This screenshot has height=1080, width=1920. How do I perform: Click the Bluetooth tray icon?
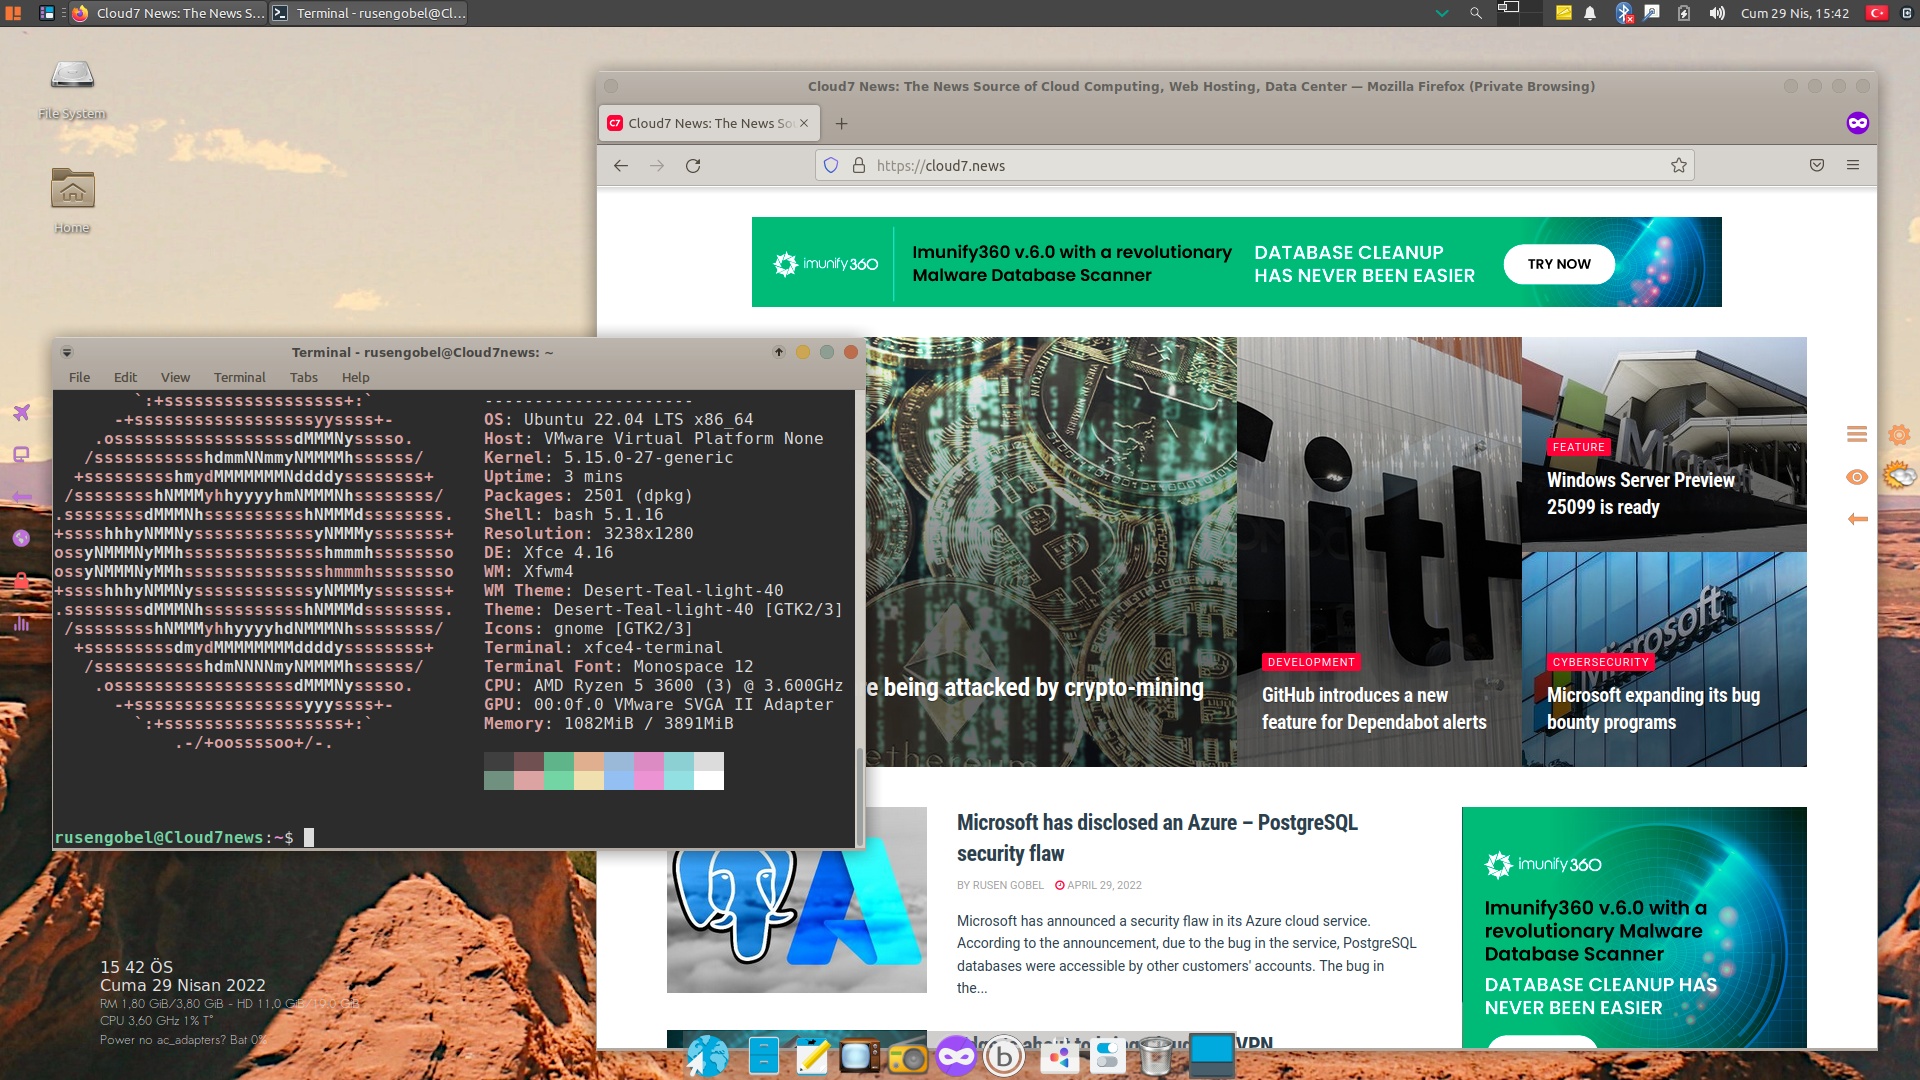point(1623,13)
